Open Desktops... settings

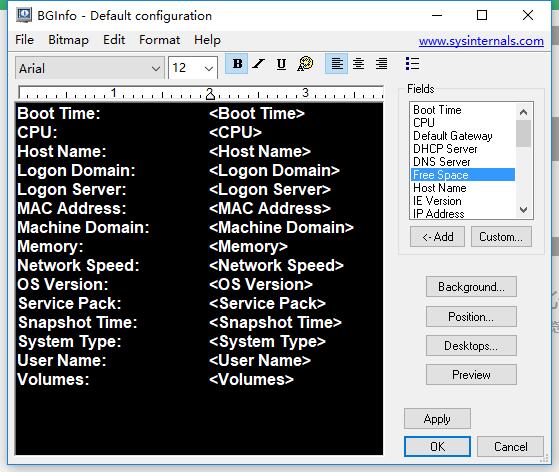pyautogui.click(x=471, y=345)
